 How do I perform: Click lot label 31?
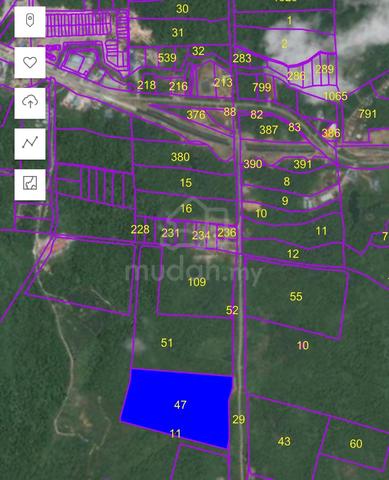pyautogui.click(x=178, y=33)
